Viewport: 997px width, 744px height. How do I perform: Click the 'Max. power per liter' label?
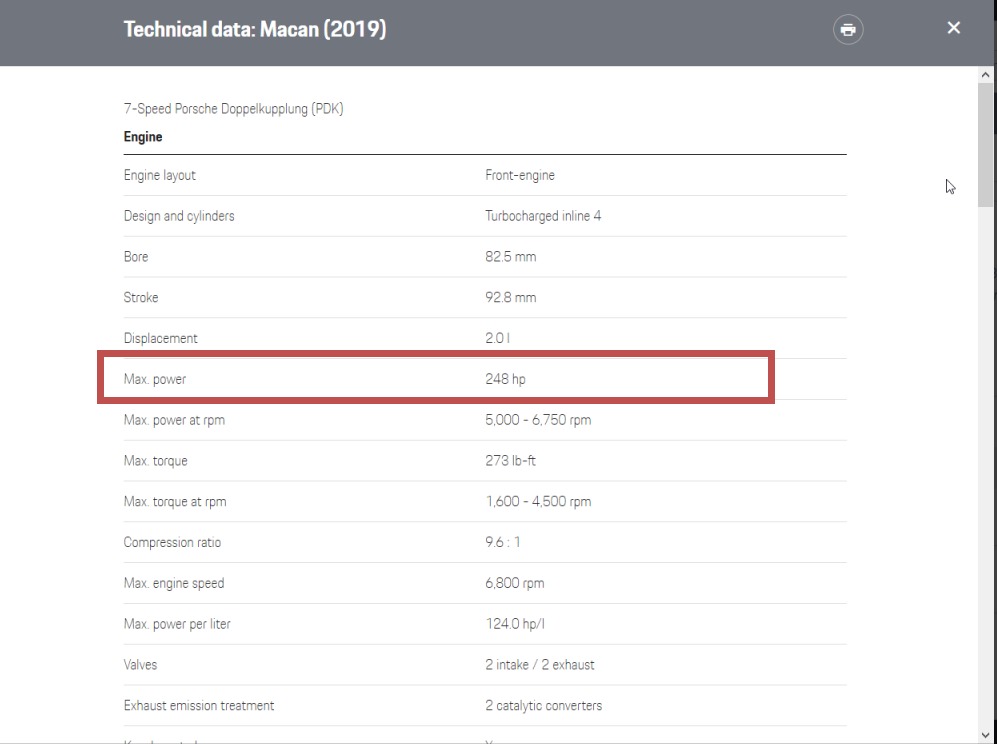point(177,624)
